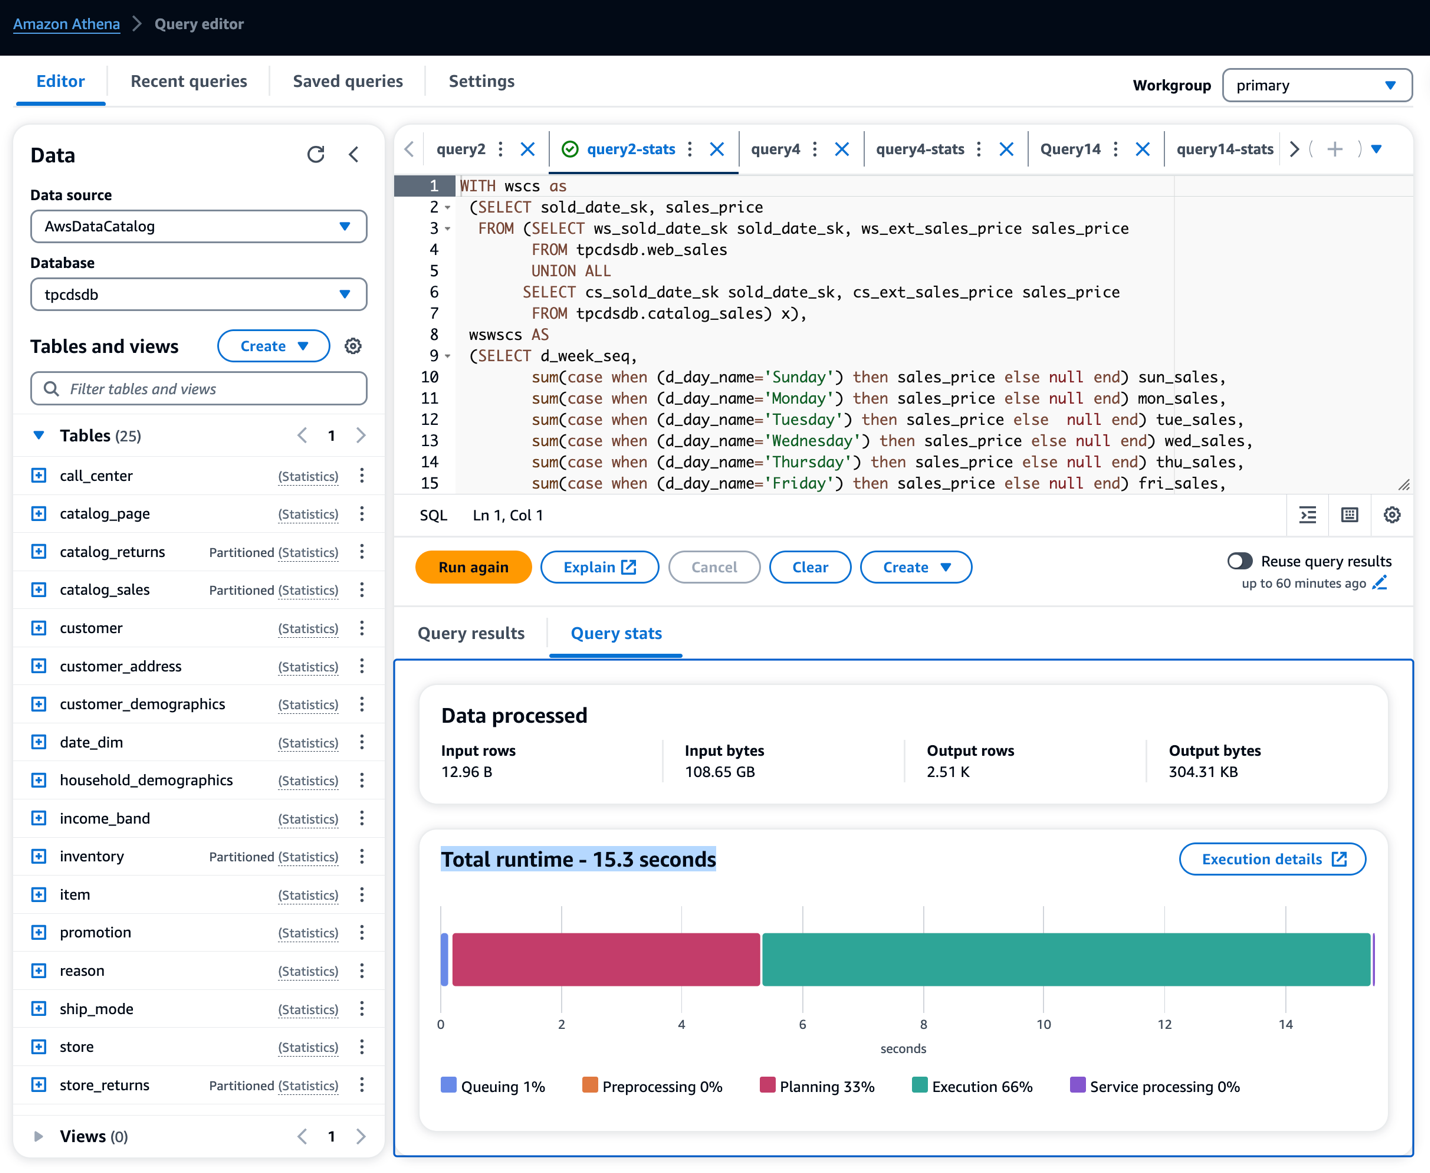Collapse the Data side panel
The height and width of the screenshot is (1173, 1430).
(354, 154)
